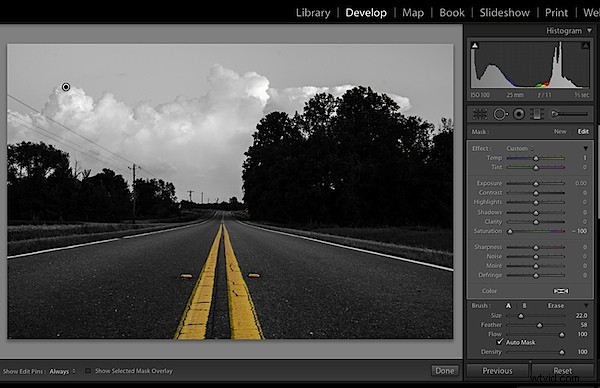The height and width of the screenshot is (388, 600).
Task: Switch to brush A
Action: coord(508,306)
